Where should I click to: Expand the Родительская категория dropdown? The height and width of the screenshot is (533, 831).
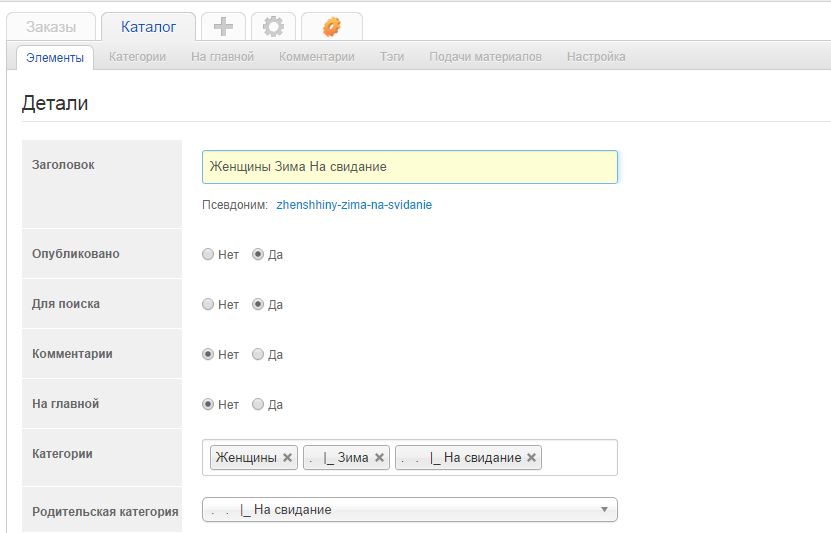(x=410, y=510)
